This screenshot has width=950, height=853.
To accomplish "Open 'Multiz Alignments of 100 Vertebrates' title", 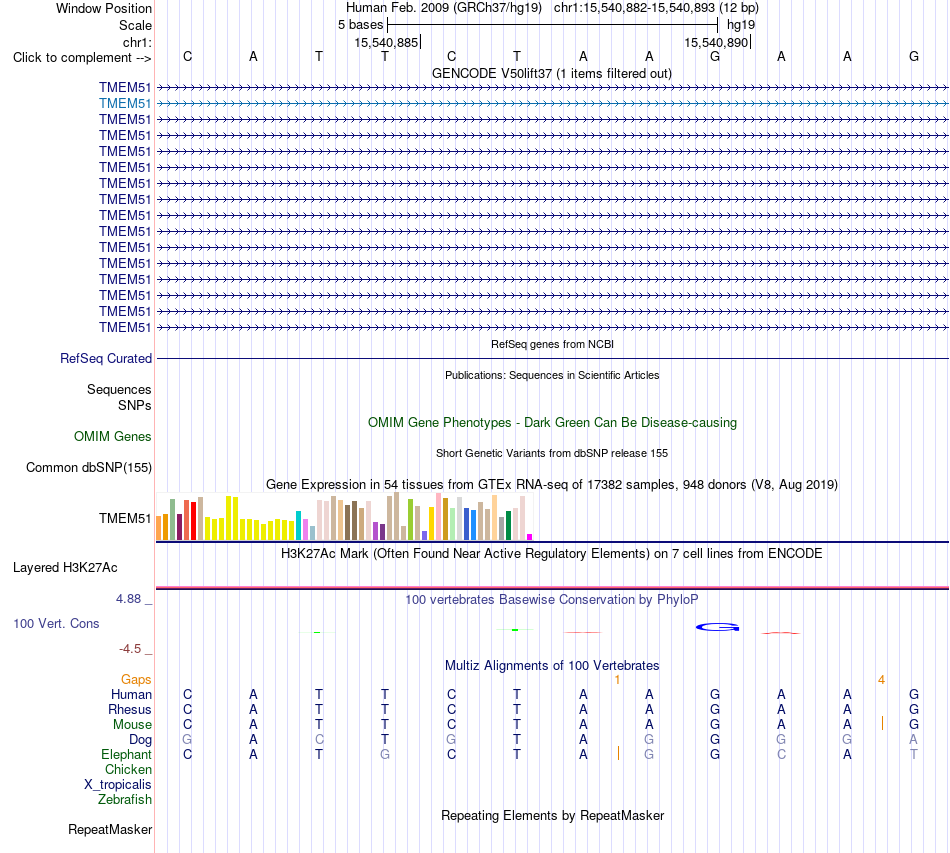I will 552,666.
